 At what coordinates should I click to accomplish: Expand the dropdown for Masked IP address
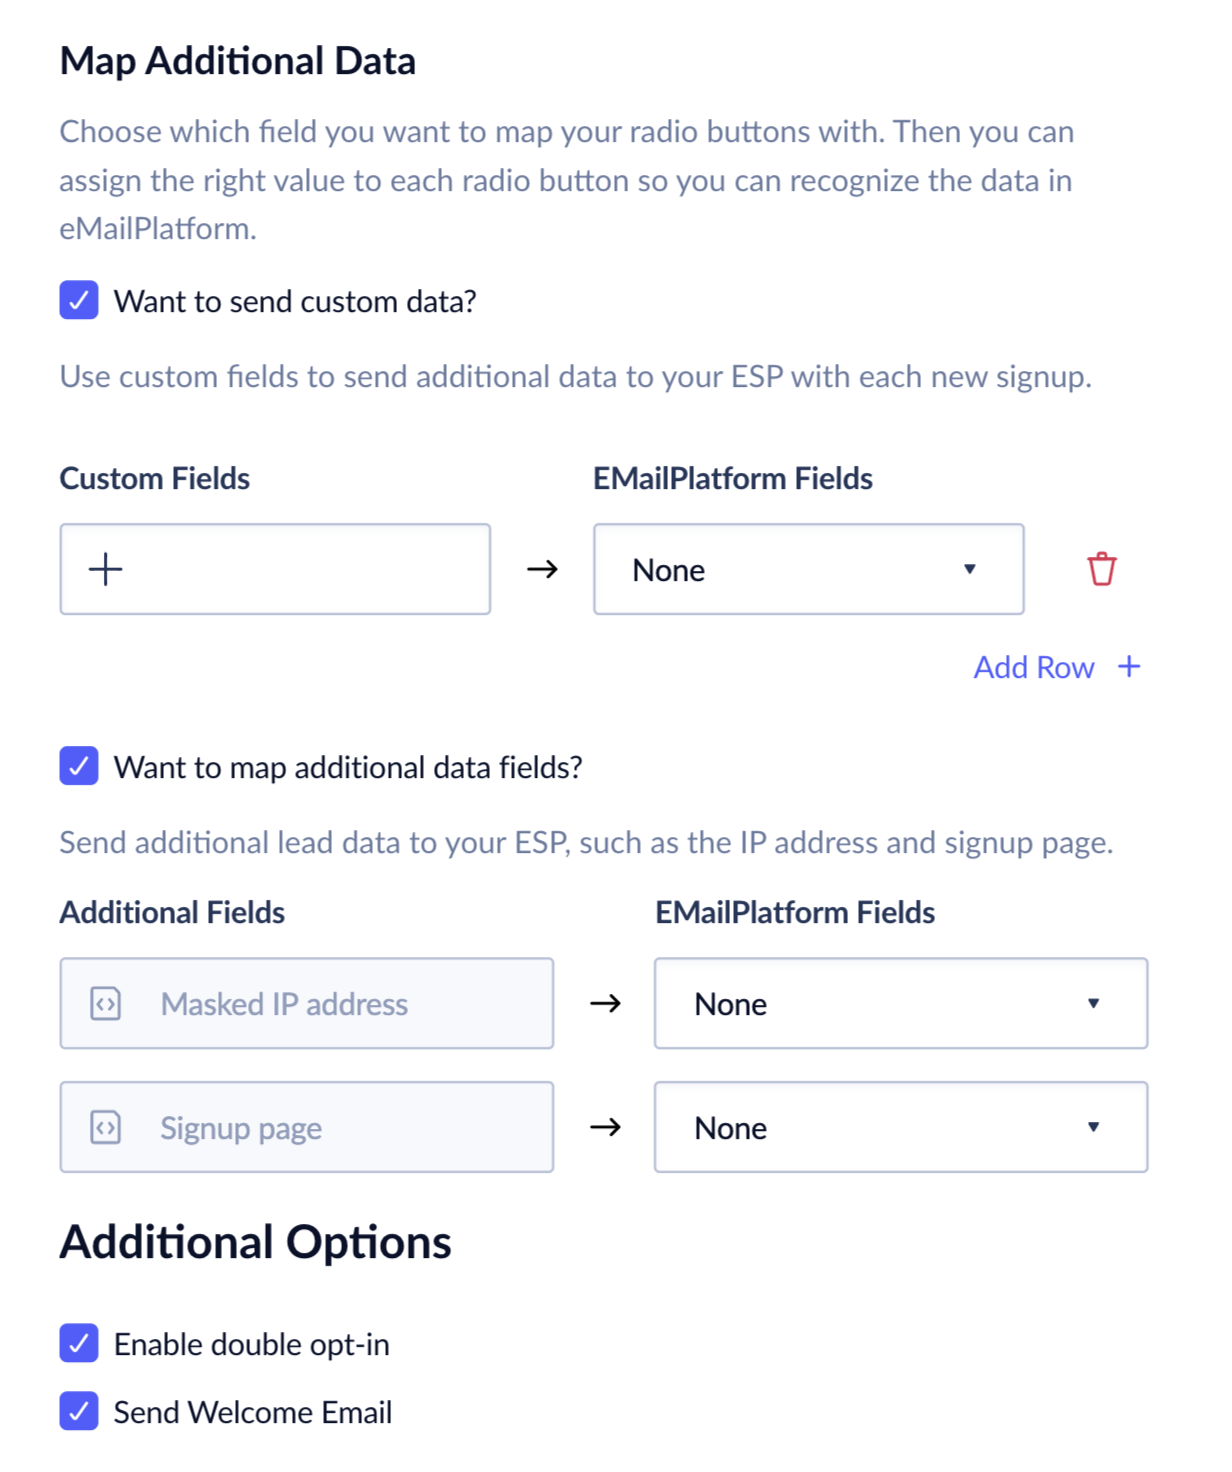[900, 1003]
